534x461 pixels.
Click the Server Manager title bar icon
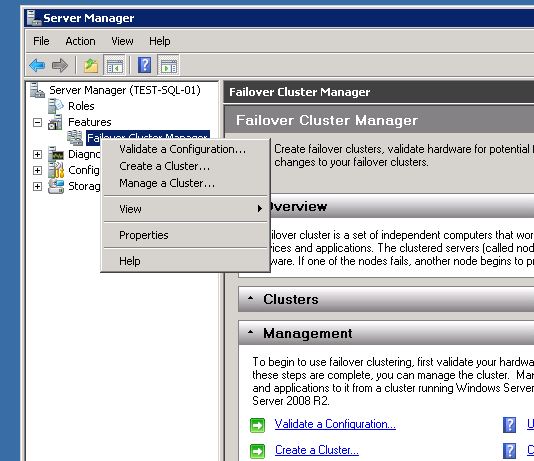point(34,18)
